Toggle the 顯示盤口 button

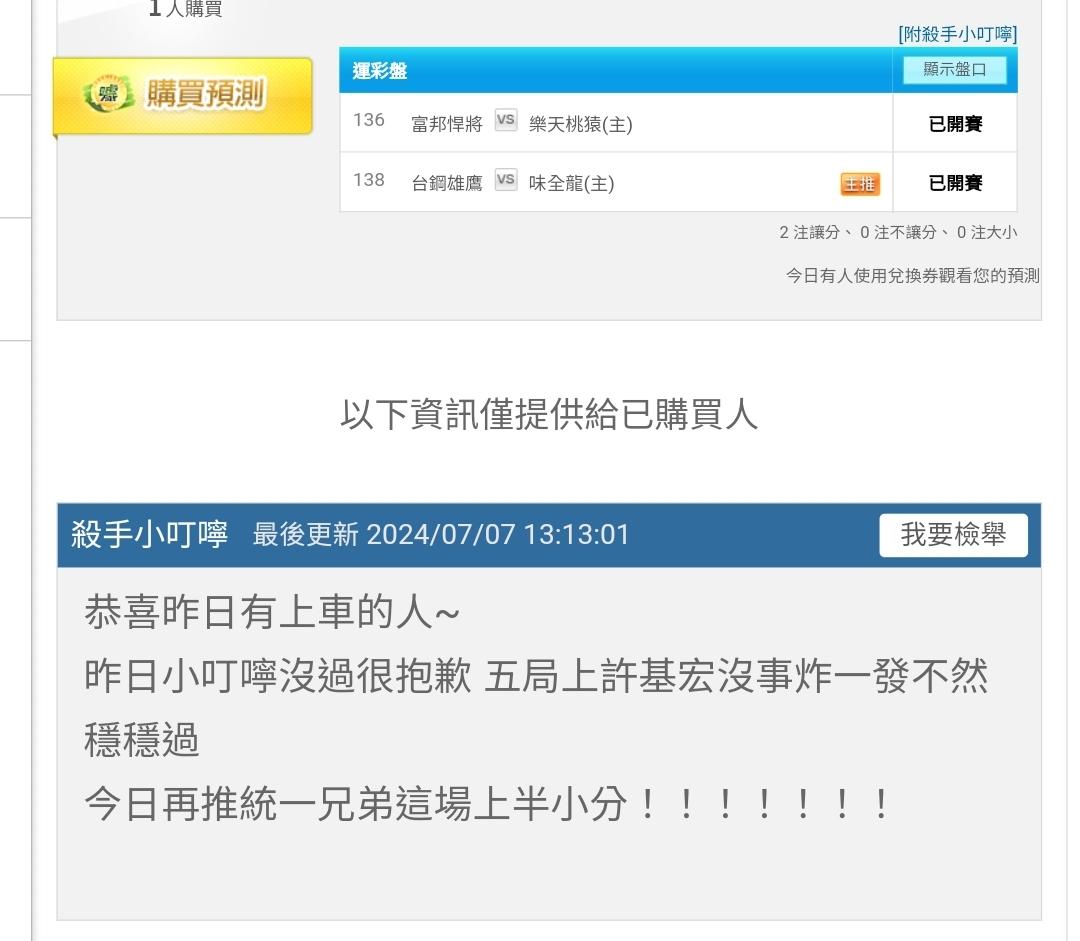tap(955, 70)
